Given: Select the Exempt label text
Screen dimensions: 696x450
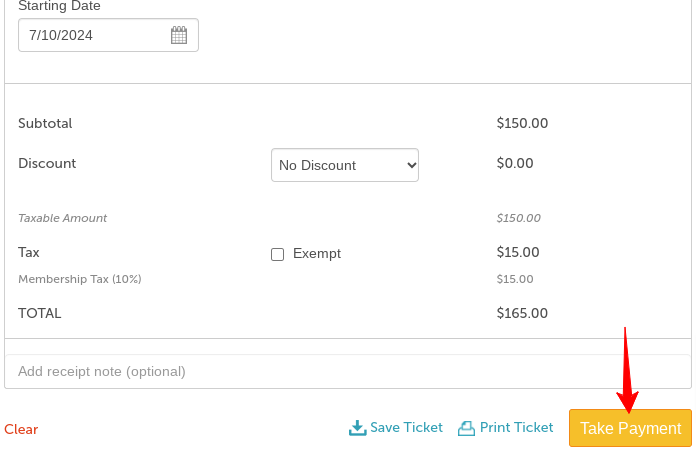Looking at the screenshot, I should [x=317, y=253].
